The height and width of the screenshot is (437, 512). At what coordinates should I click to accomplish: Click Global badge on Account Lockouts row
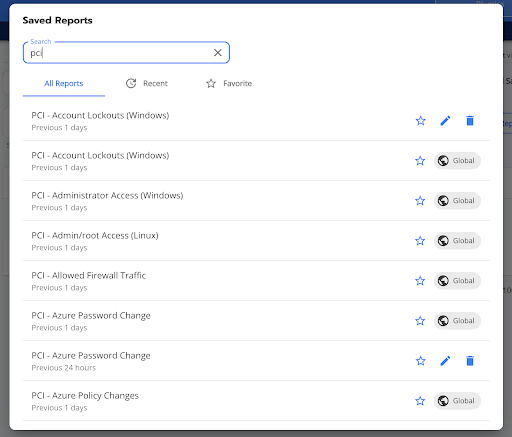457,161
